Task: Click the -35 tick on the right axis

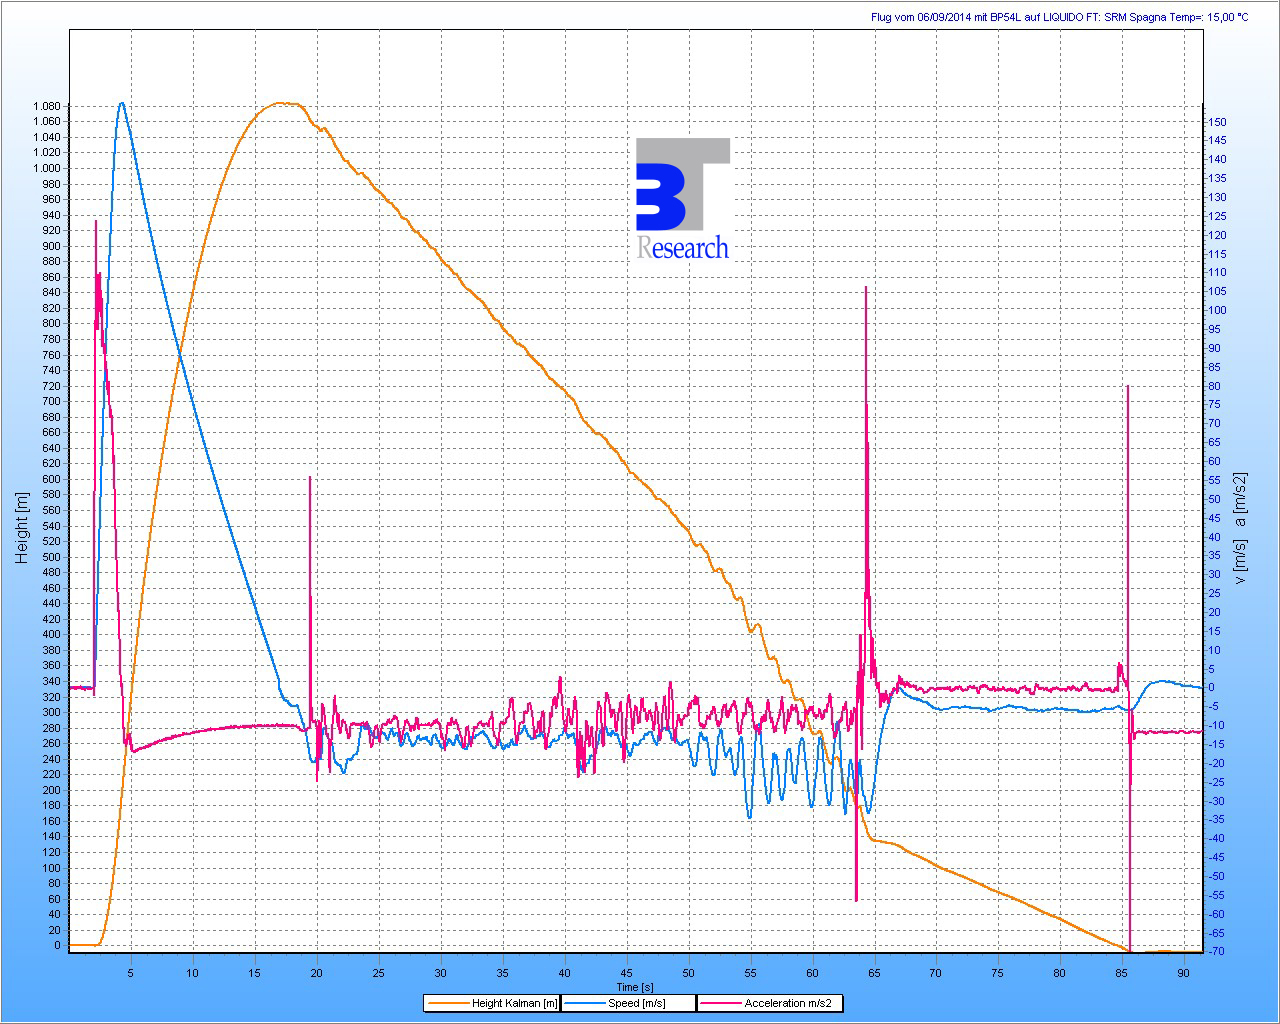Action: pyautogui.click(x=1218, y=819)
